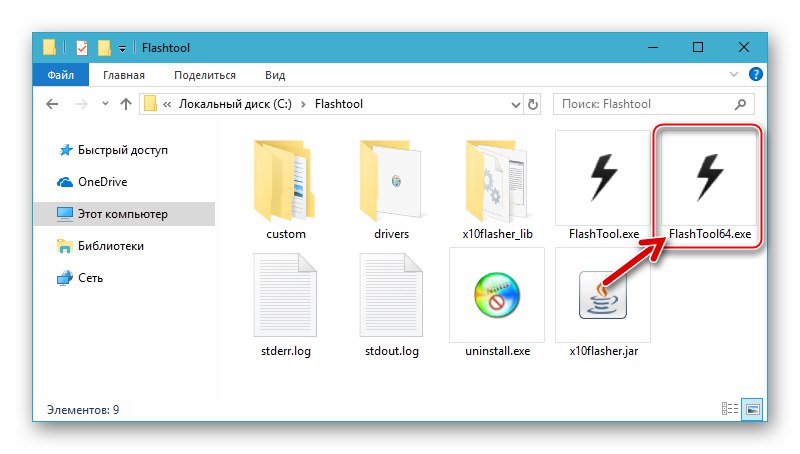Click Flashtool breadcrumb in address bar
Image resolution: width=800 pixels, height=454 pixels.
(339, 104)
